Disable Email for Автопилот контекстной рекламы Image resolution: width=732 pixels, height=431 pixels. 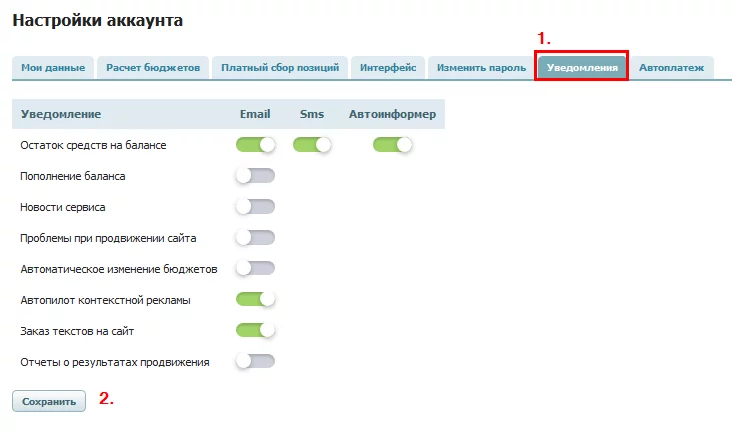click(255, 299)
